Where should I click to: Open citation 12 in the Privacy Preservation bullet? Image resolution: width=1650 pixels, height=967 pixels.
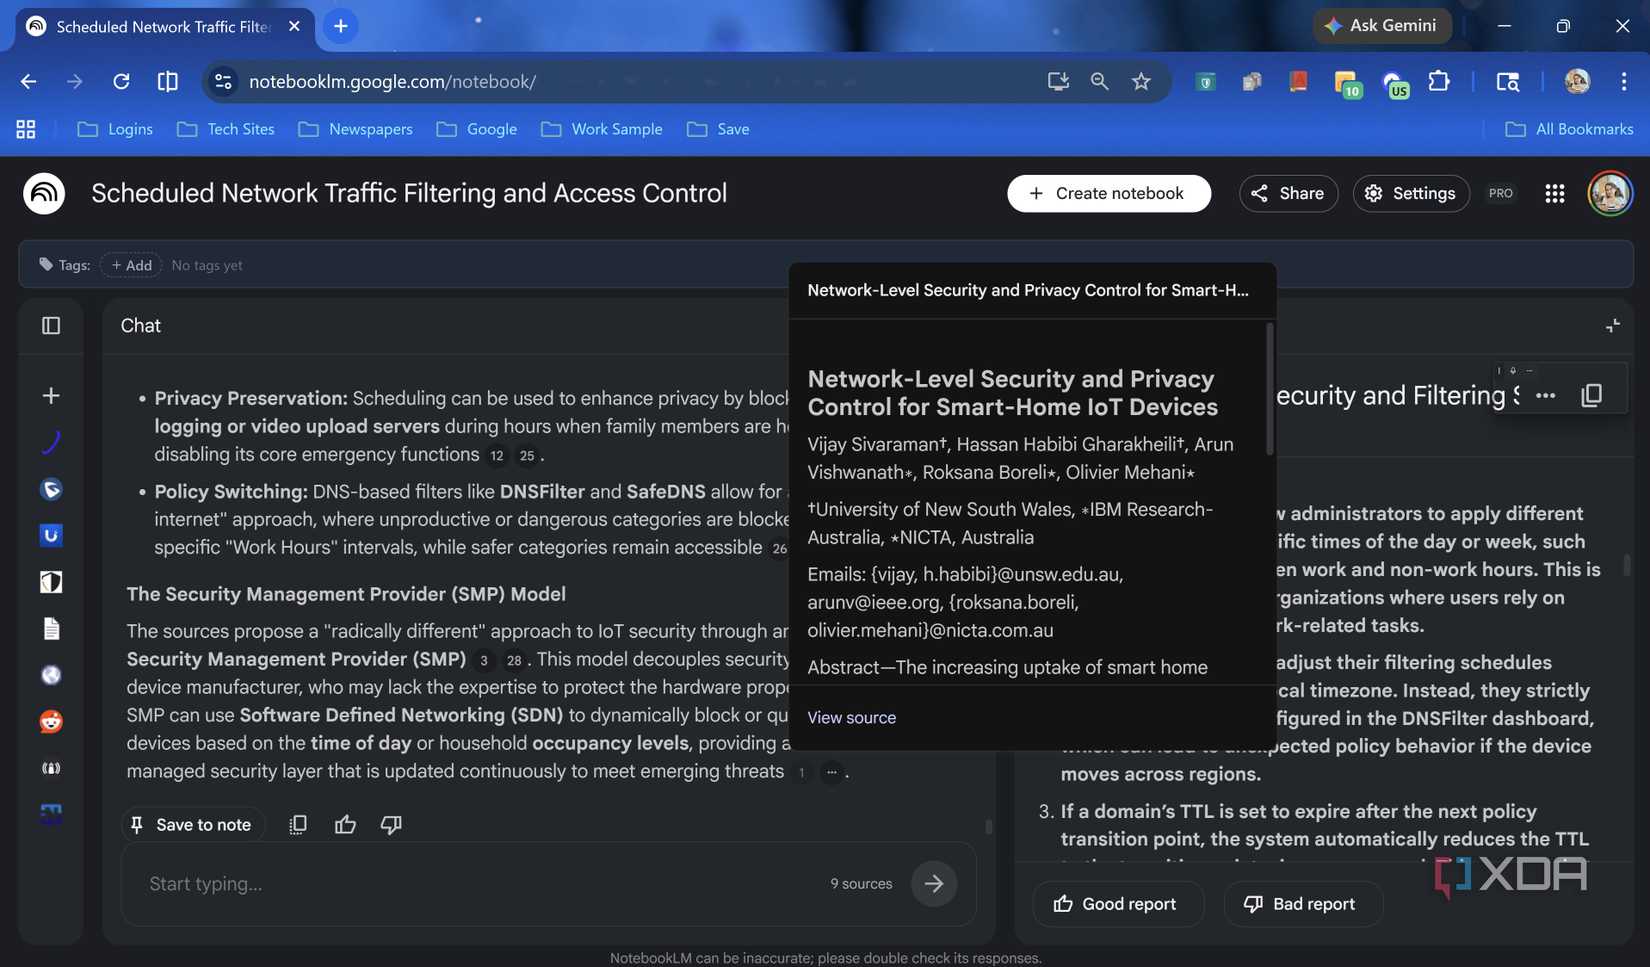(x=497, y=456)
